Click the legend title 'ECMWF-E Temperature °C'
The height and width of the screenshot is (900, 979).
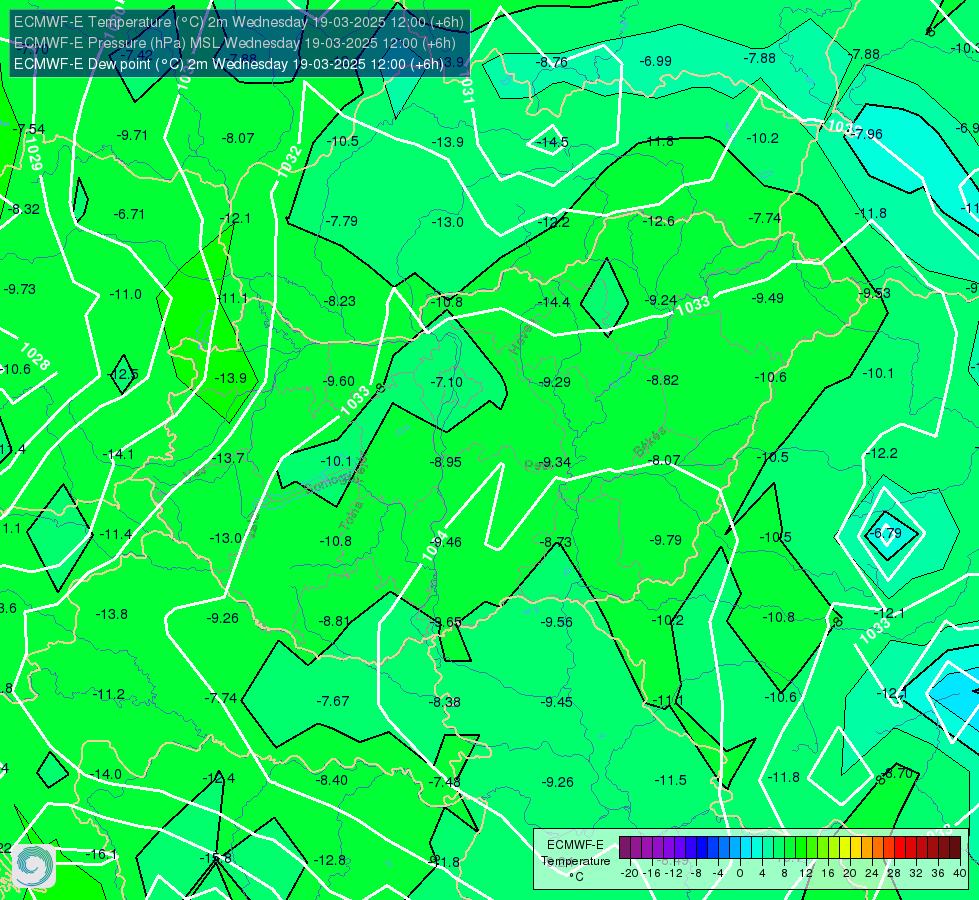tap(575, 861)
